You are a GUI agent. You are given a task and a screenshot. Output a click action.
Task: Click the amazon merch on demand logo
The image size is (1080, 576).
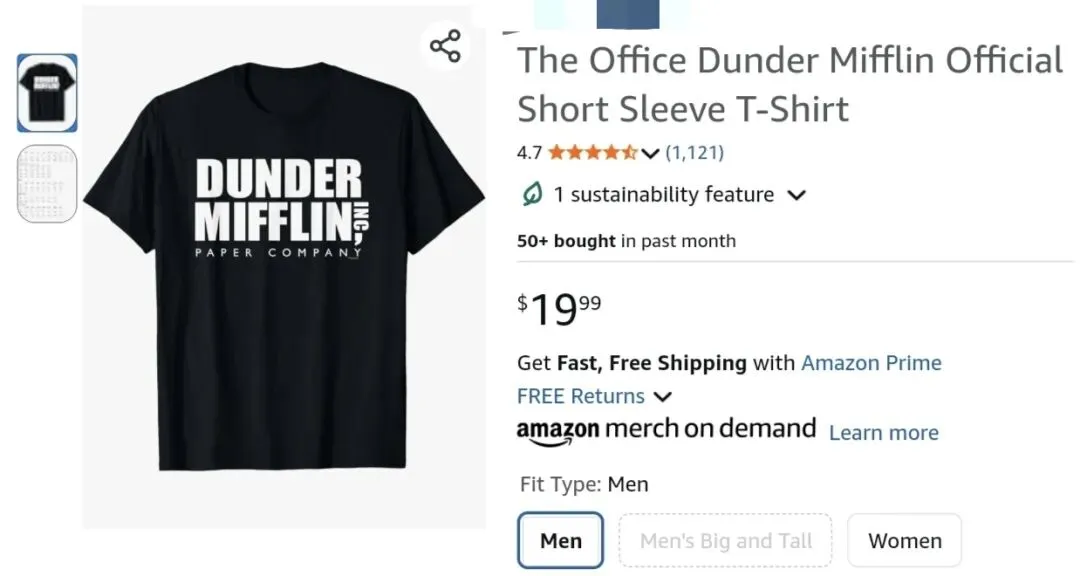[x=666, y=430]
